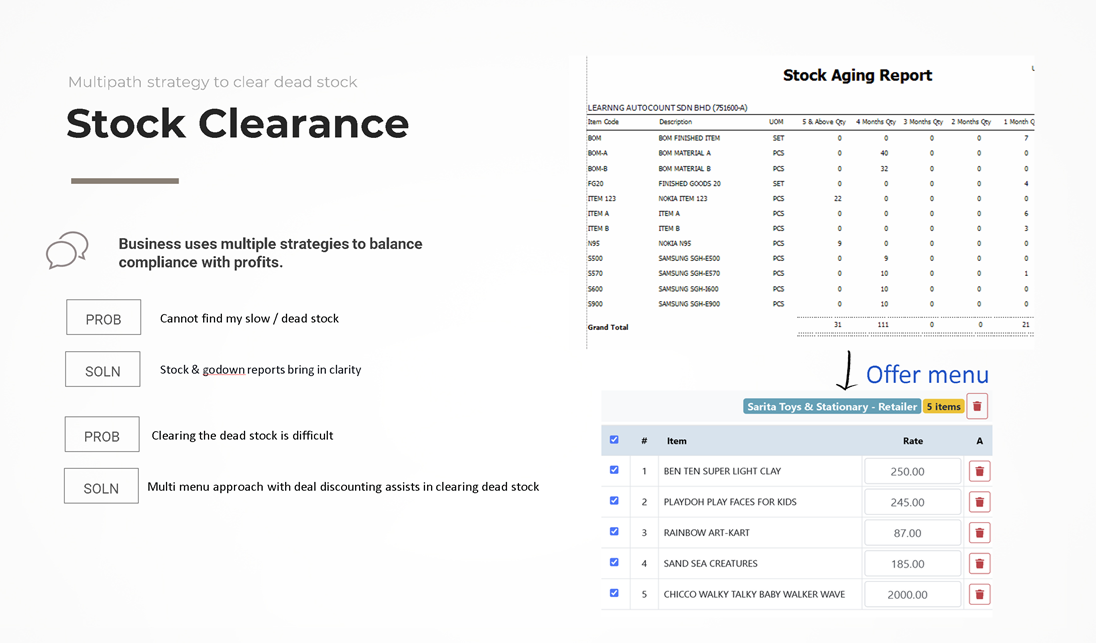Click the PROB box beside 'Cannot find my slow / dead stock'
The image size is (1096, 643).
click(x=103, y=317)
